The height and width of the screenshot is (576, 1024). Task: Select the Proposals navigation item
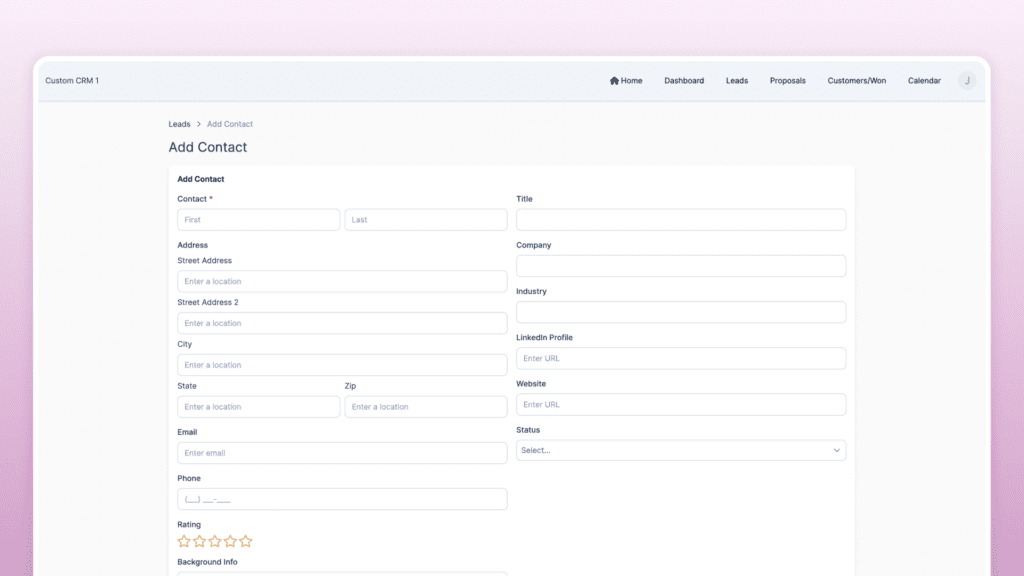click(x=788, y=81)
